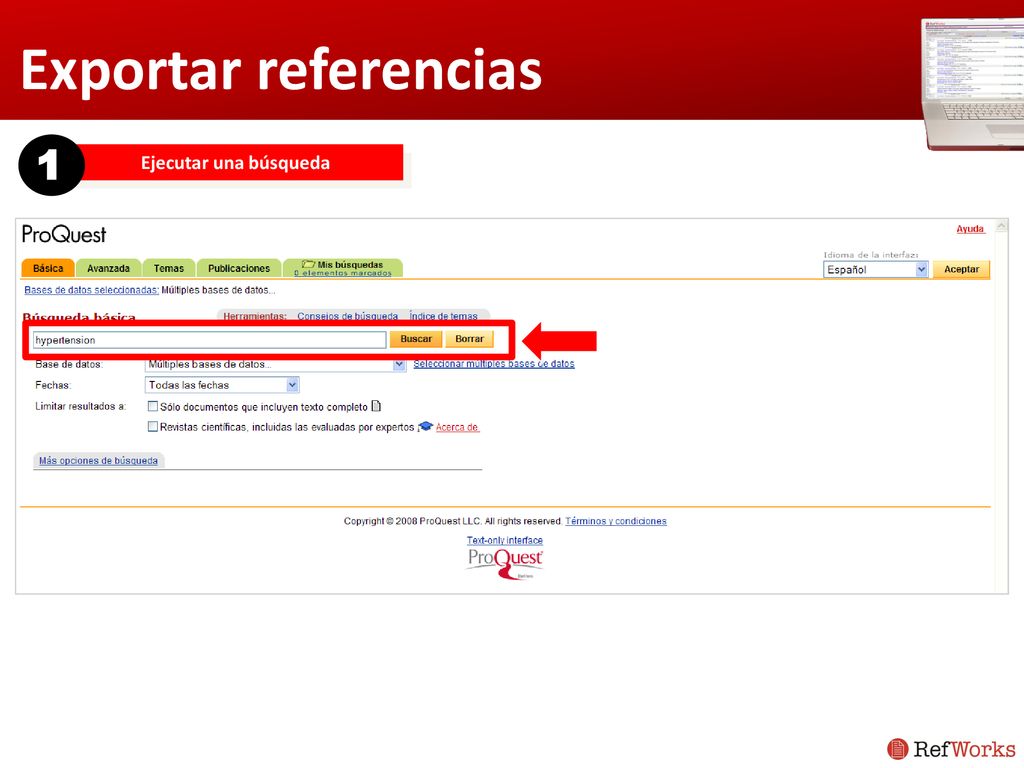
Task: Open Consejos de búsqueda link
Action: 347,316
